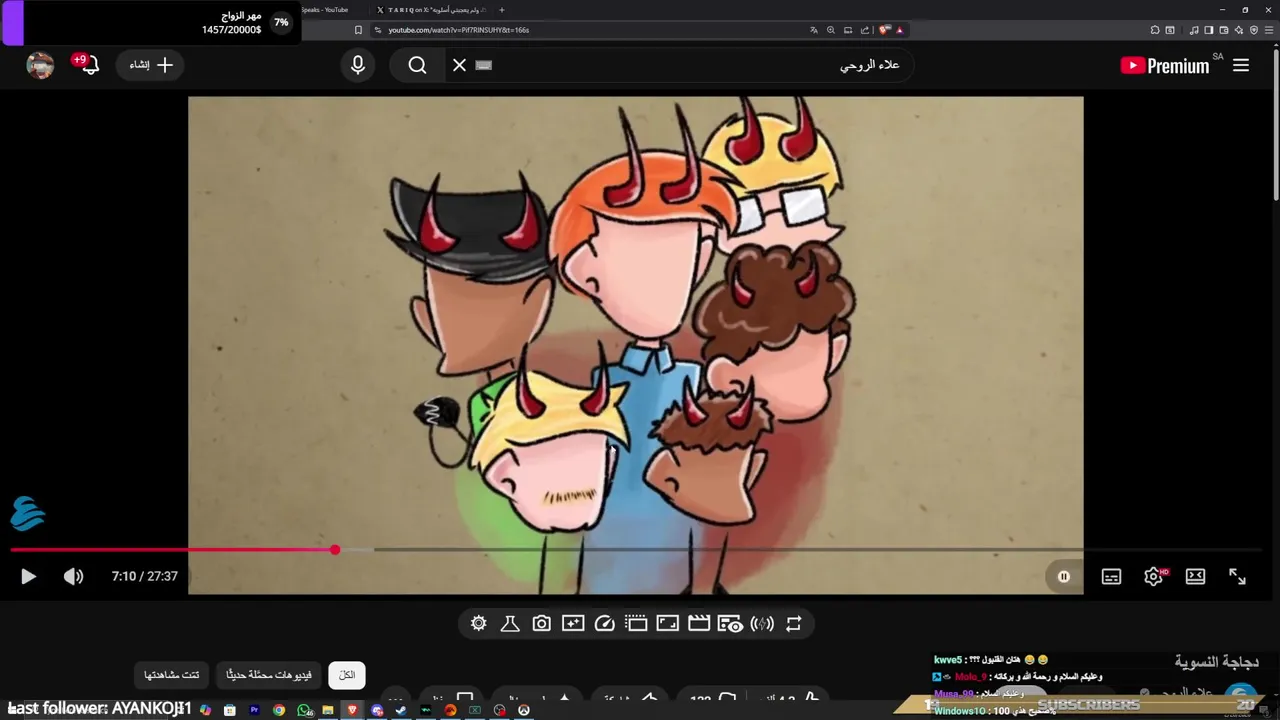
Task: Select the 'تمّت مشاهدتها' chip
Action: 171,675
